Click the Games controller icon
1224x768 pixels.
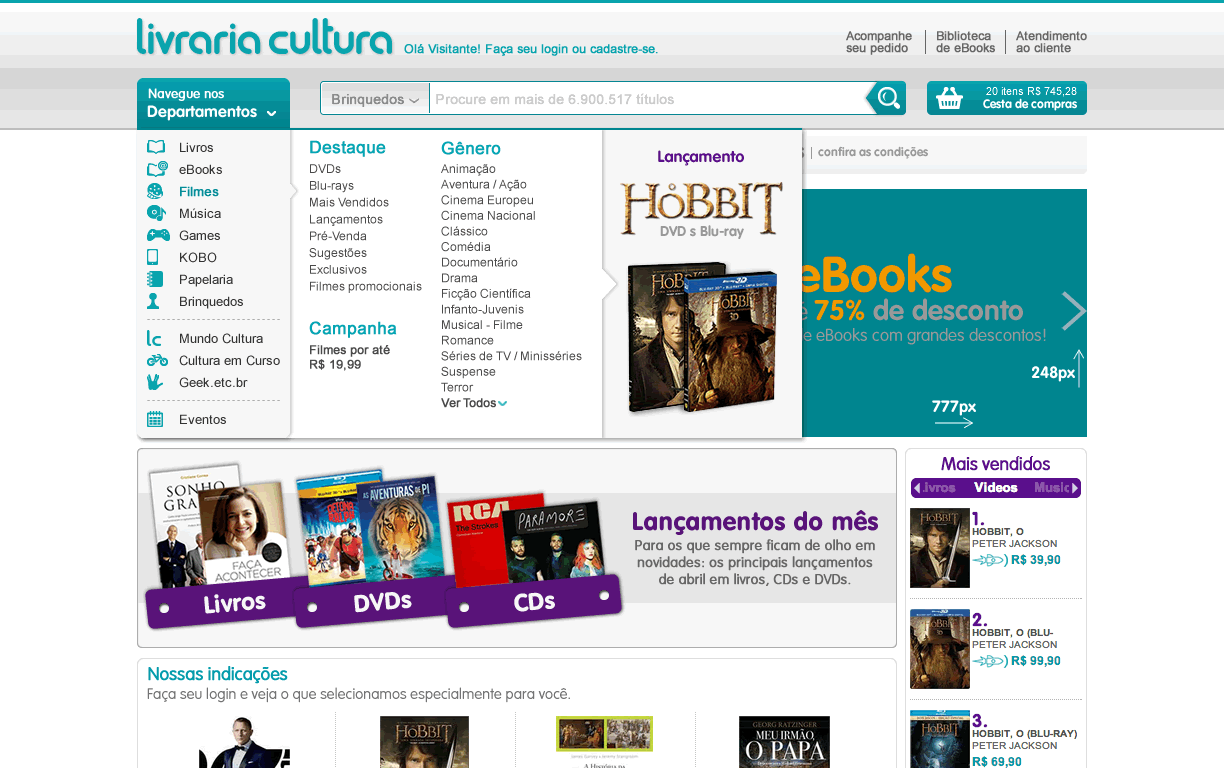click(x=158, y=235)
